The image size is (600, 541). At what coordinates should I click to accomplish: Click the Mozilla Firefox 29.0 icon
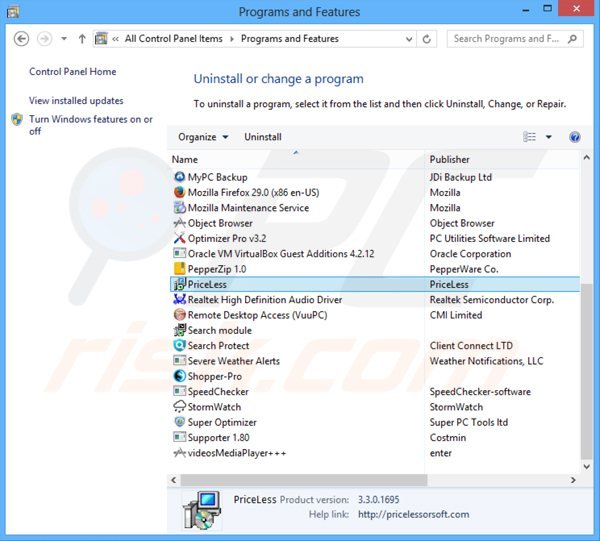[179, 192]
